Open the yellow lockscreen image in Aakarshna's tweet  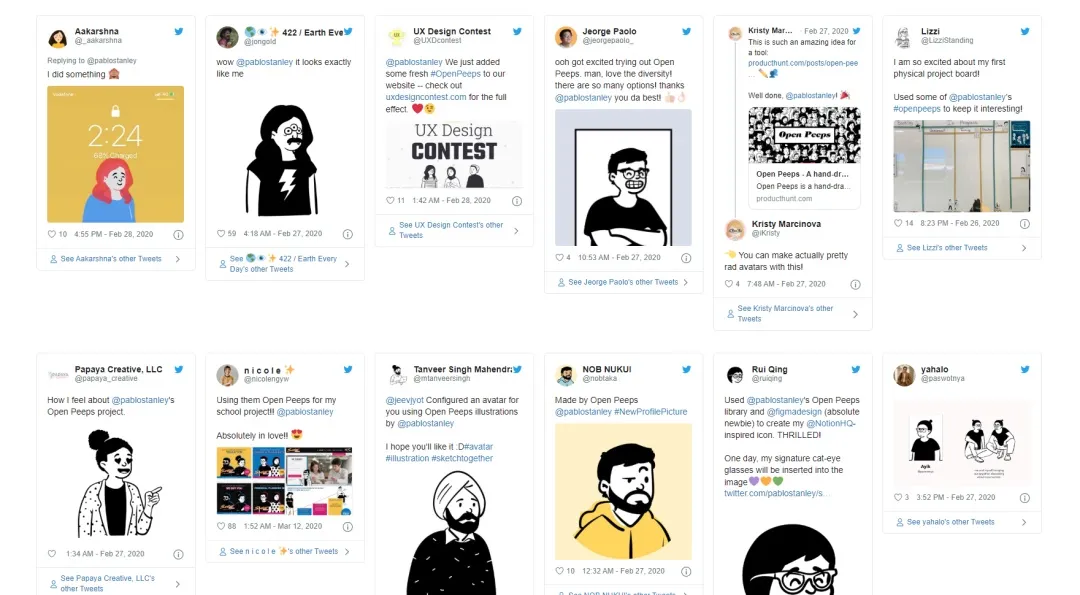tap(116, 154)
